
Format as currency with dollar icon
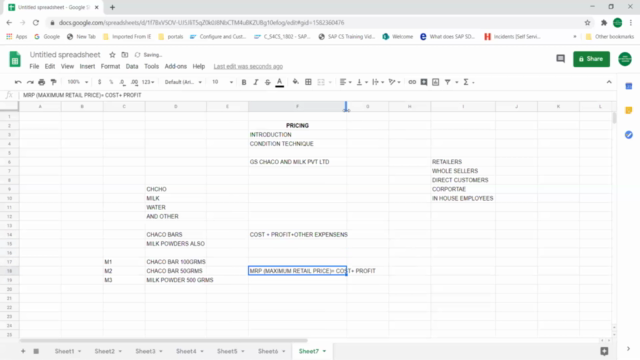point(99,82)
